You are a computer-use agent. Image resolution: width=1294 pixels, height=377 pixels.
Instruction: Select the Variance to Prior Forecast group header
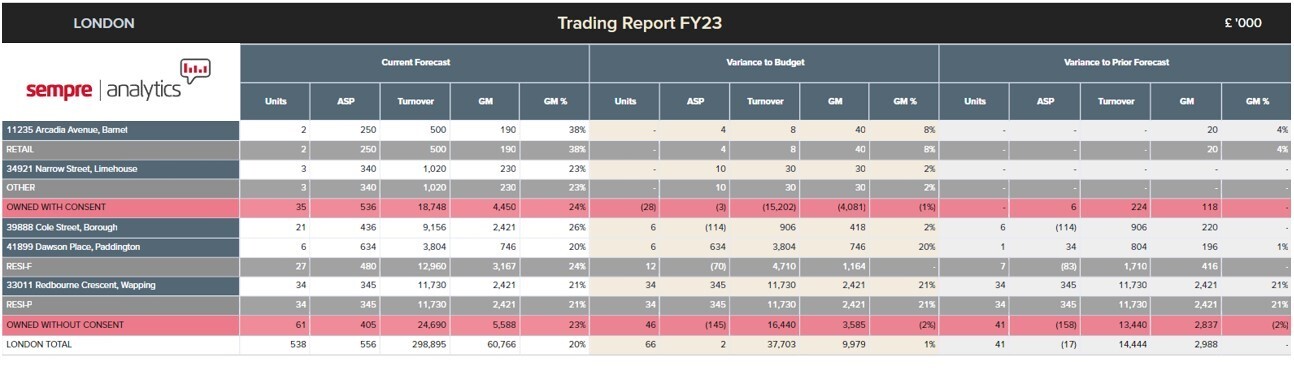pos(1115,62)
